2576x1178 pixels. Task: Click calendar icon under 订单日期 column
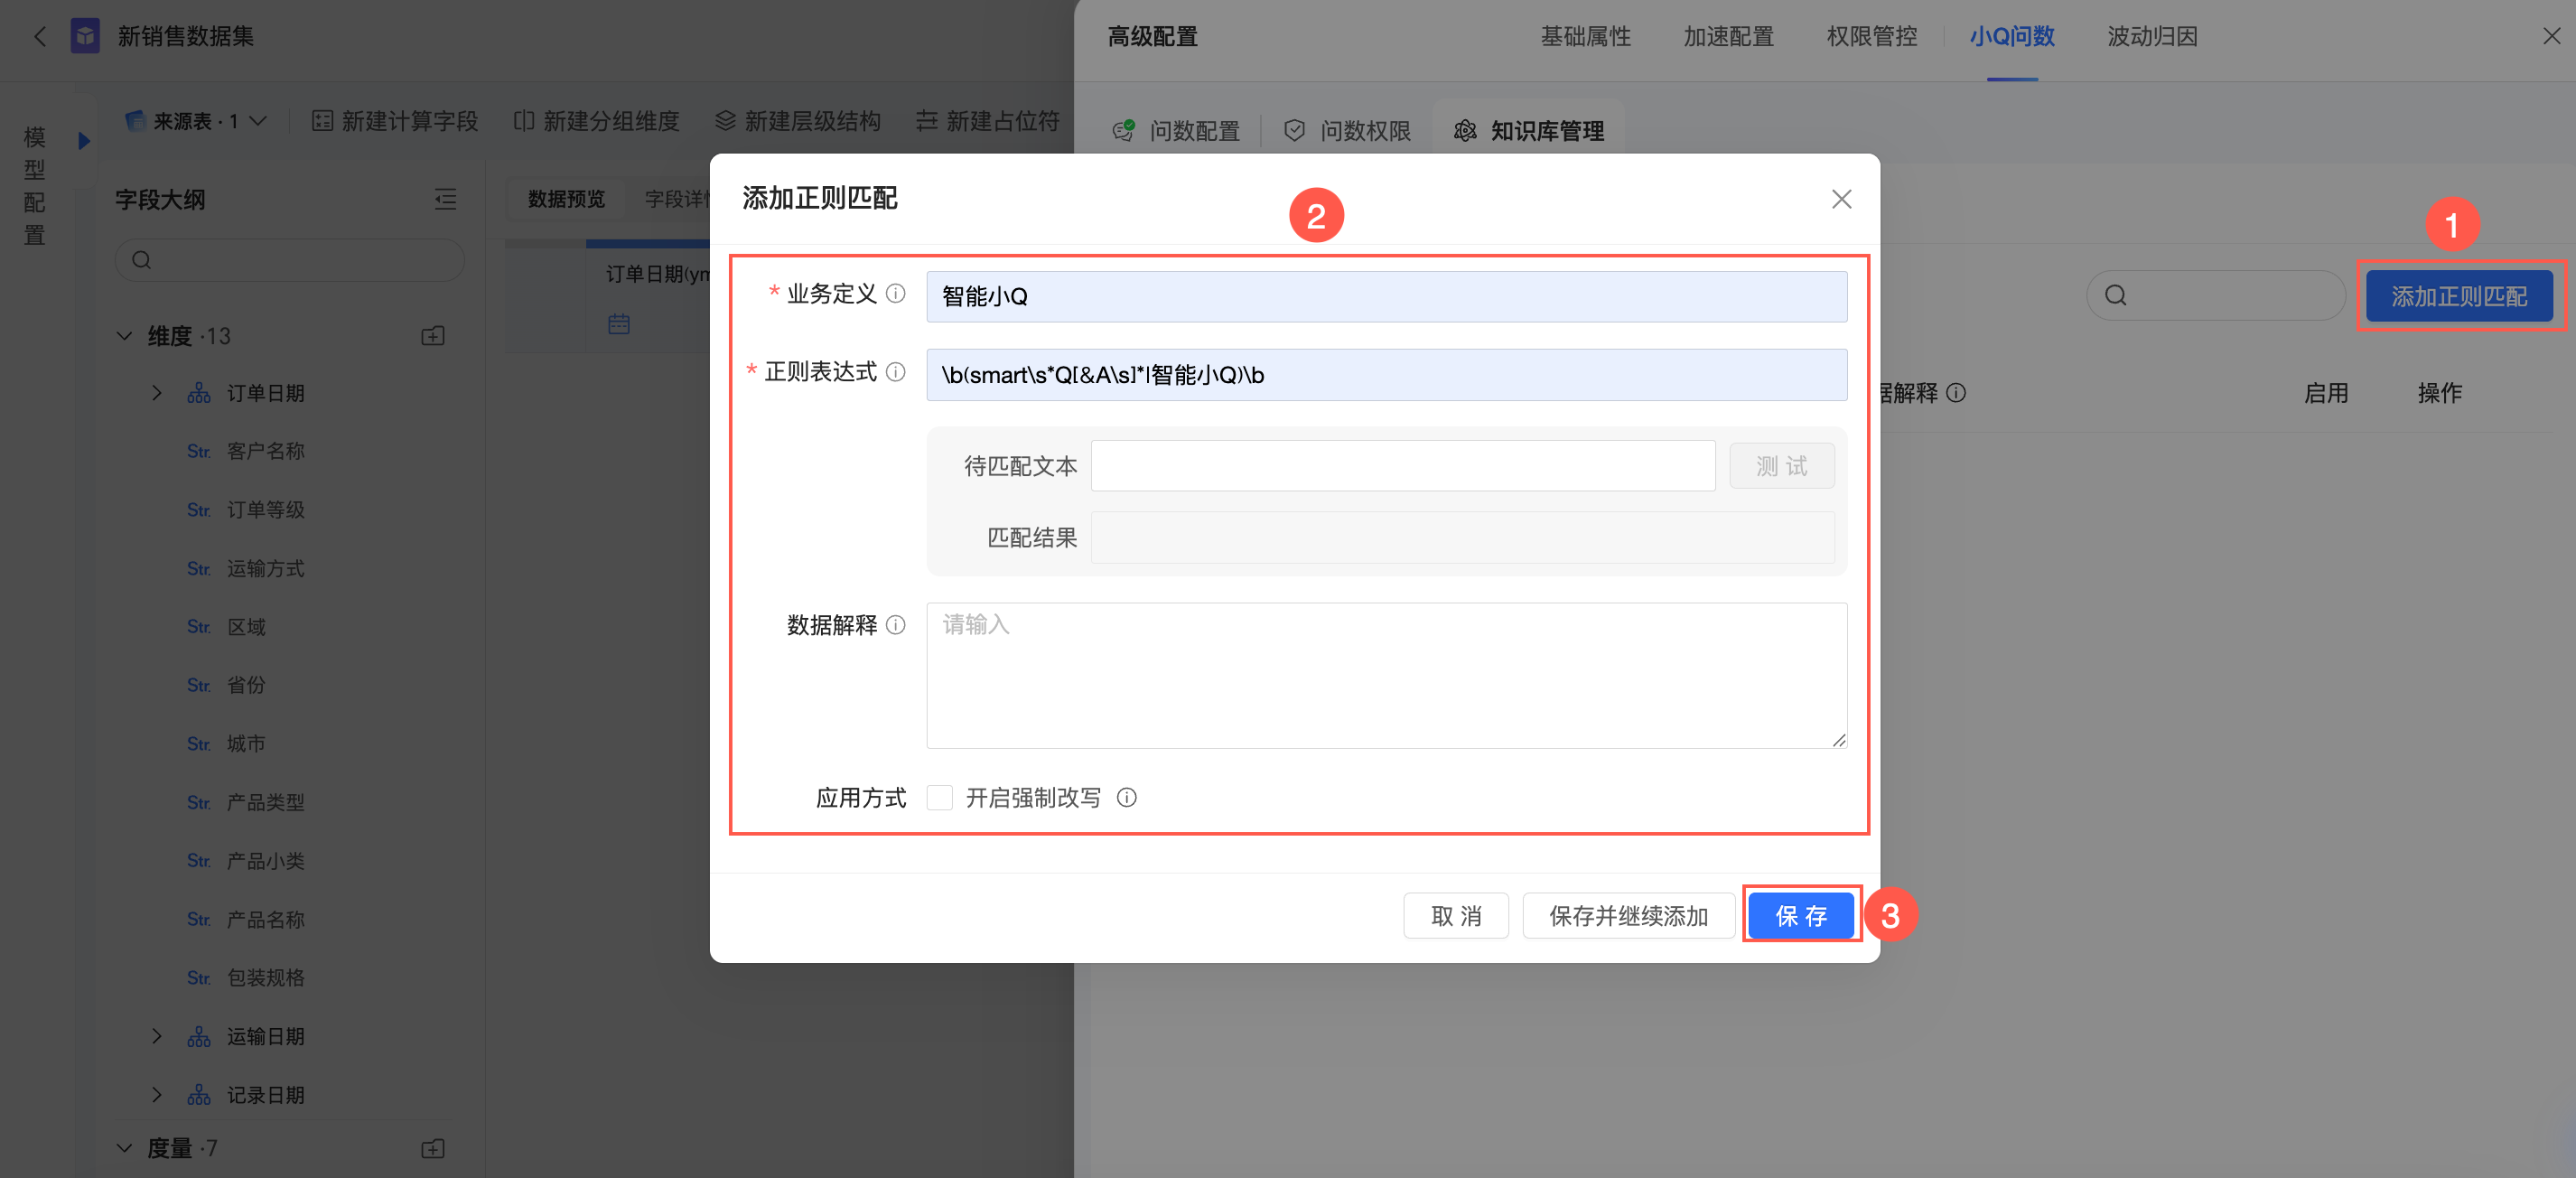(618, 323)
